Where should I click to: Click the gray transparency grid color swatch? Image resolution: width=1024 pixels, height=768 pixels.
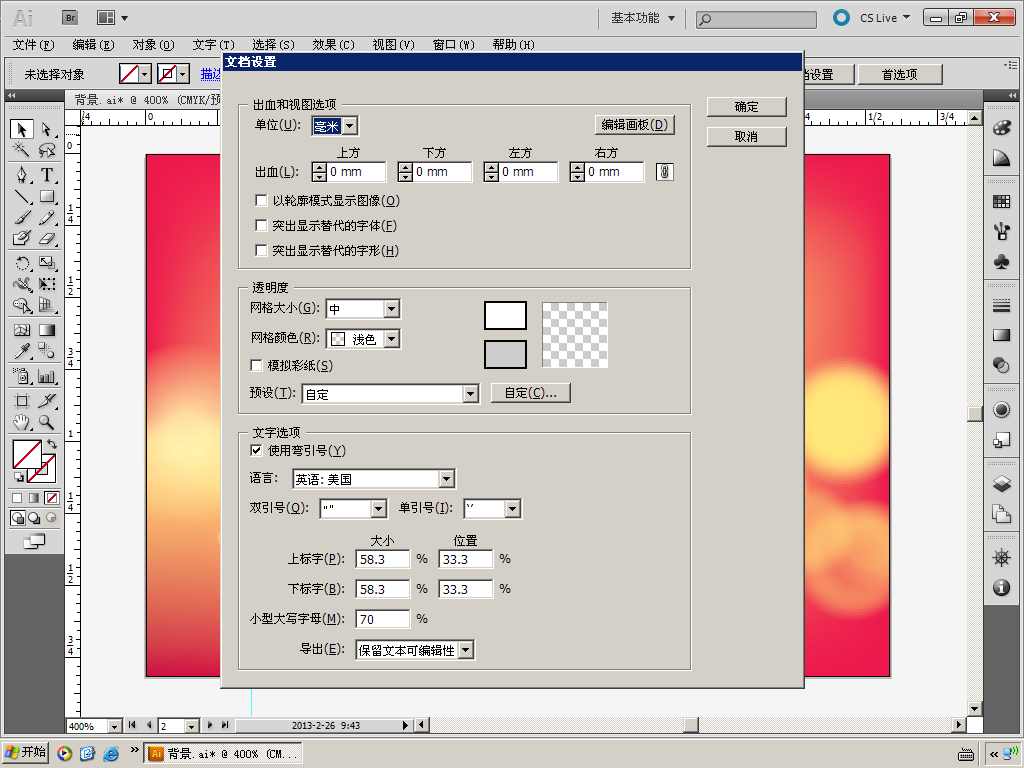click(505, 355)
